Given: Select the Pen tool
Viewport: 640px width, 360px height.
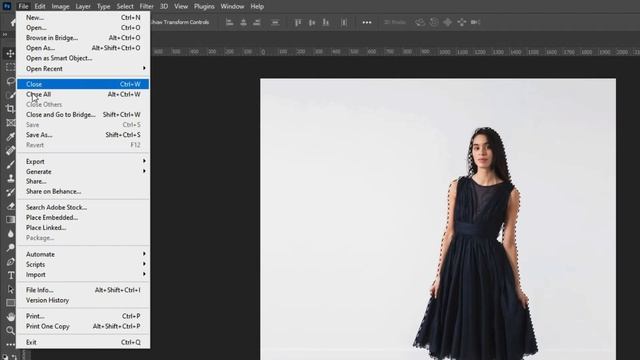Looking at the screenshot, I should click(x=10, y=262).
